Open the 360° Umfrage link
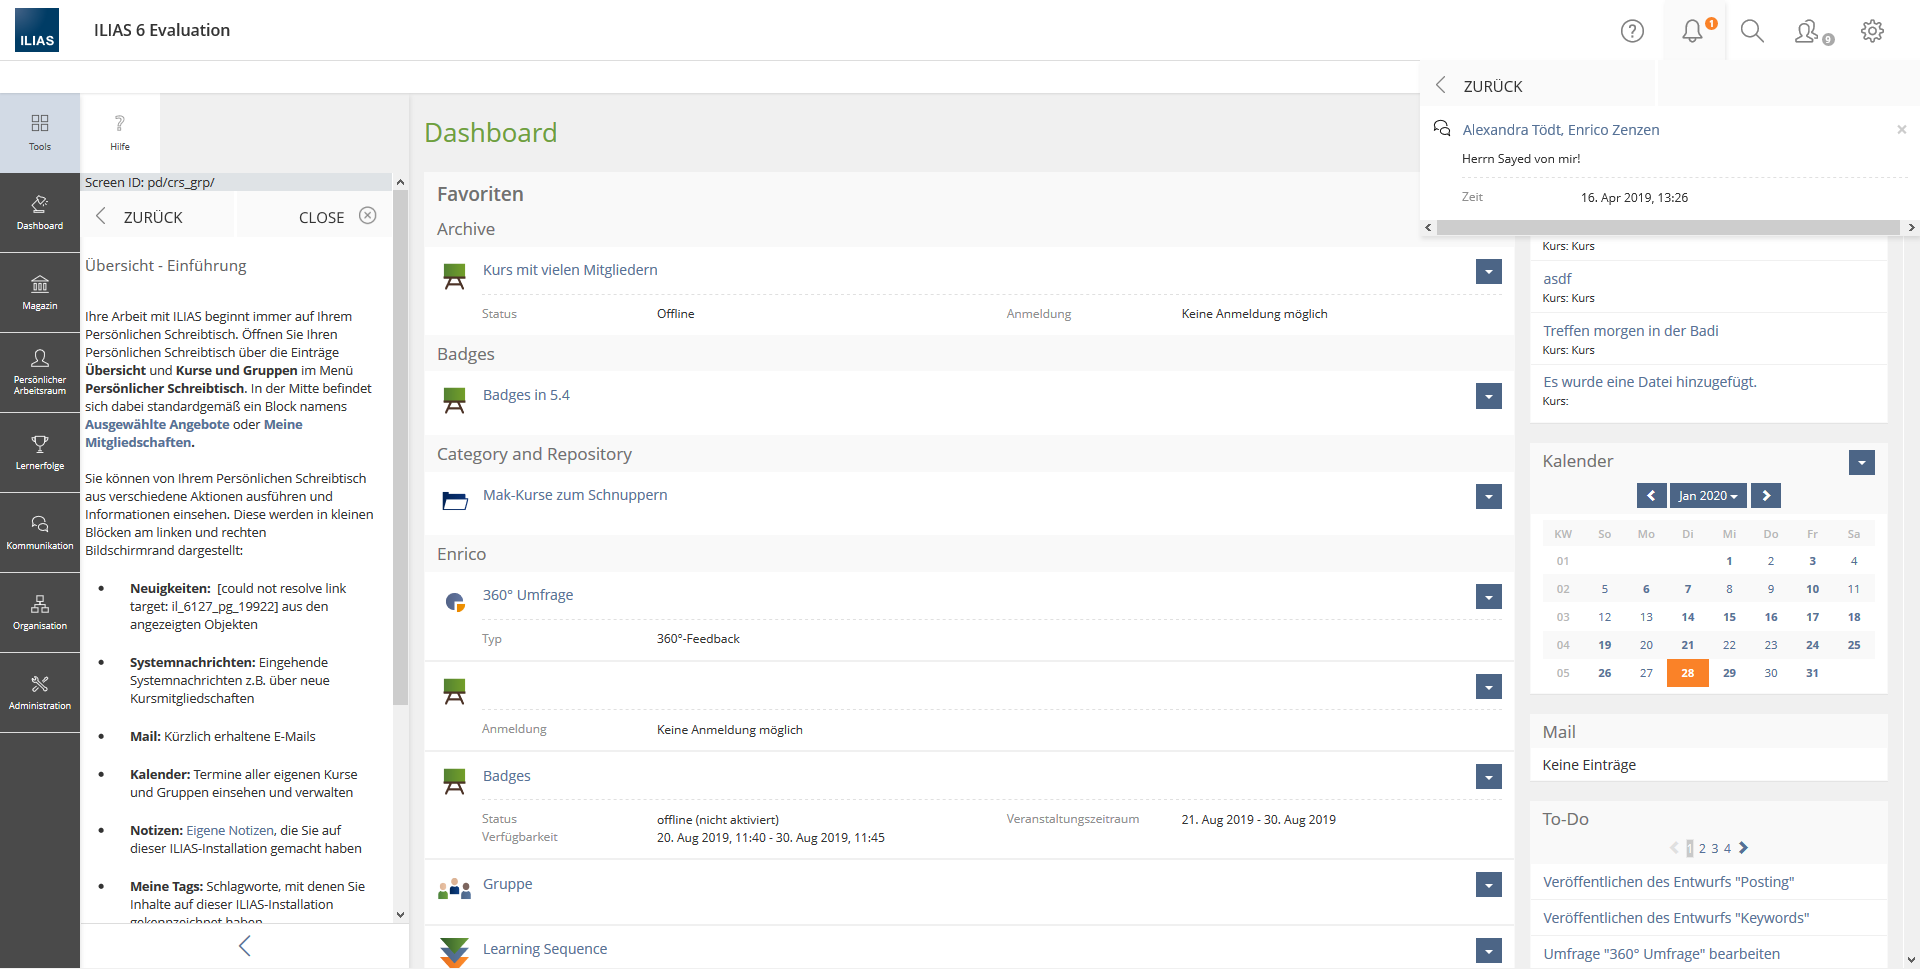1920x969 pixels. 527,595
